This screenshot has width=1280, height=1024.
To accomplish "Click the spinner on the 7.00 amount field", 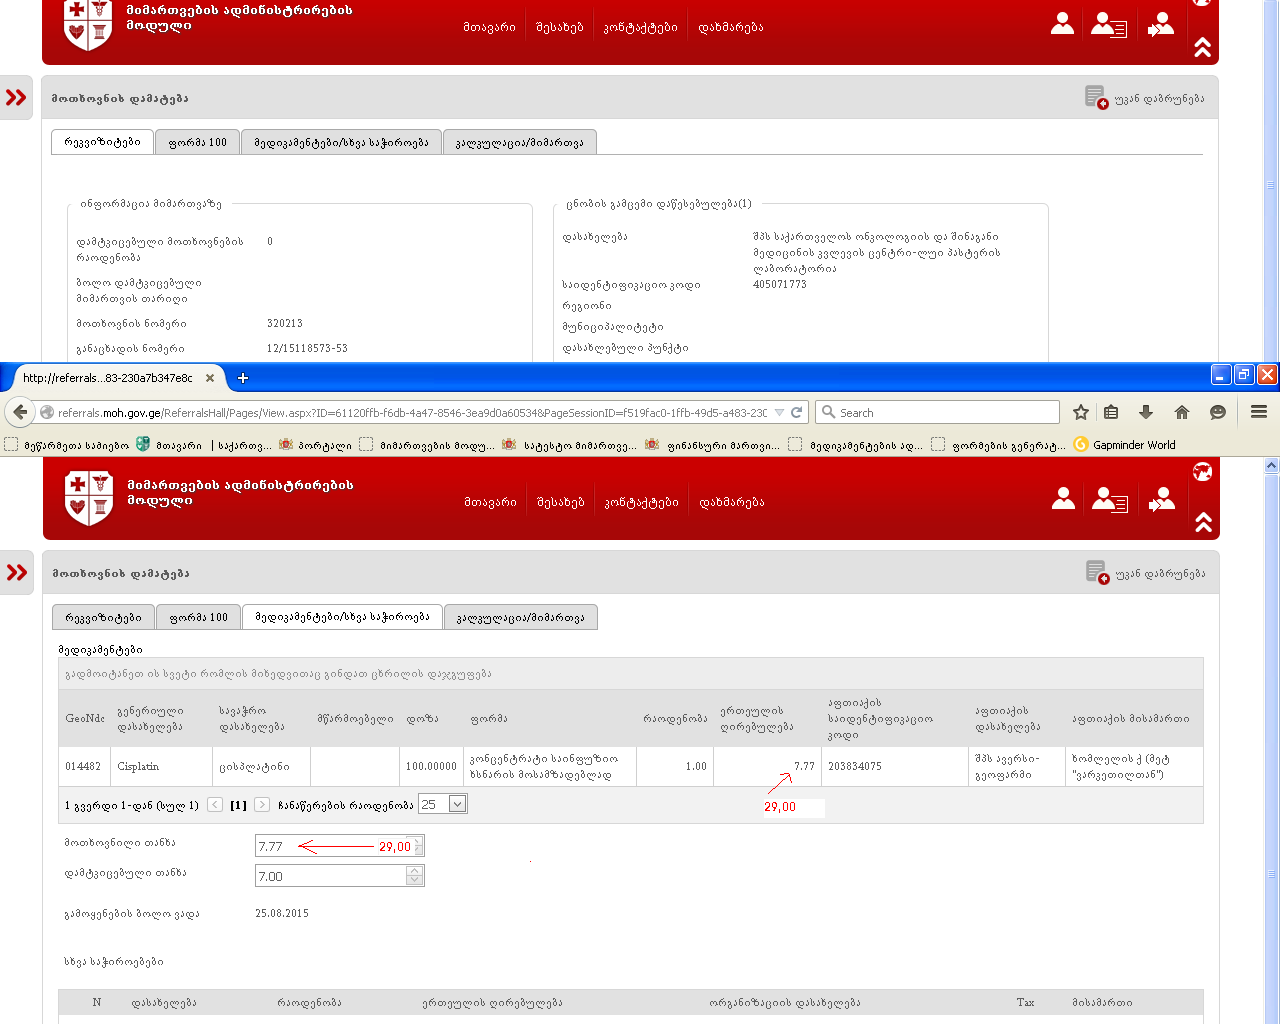I will click(415, 876).
